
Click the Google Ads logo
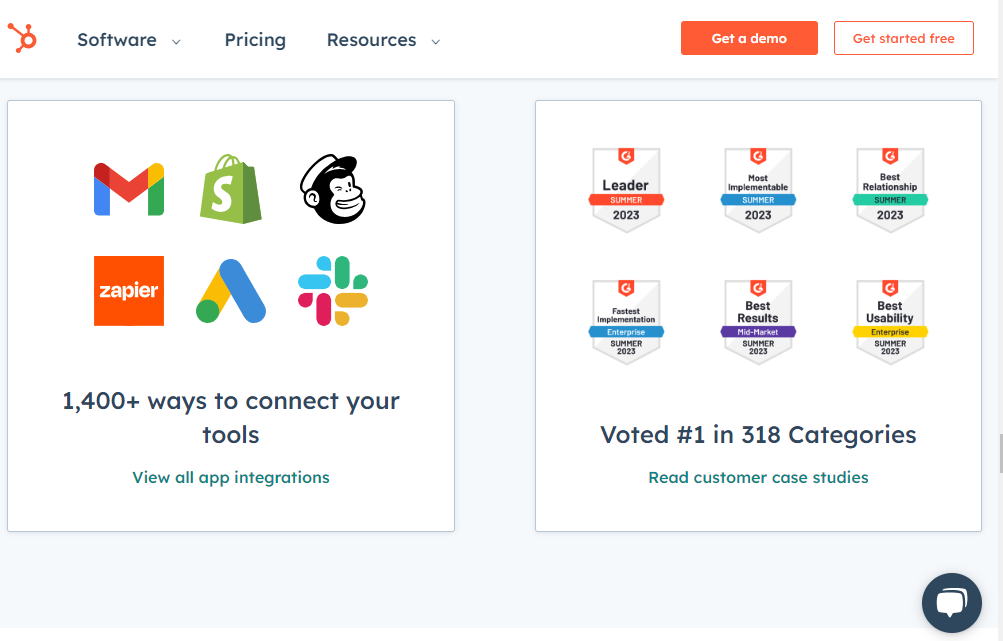coord(230,291)
